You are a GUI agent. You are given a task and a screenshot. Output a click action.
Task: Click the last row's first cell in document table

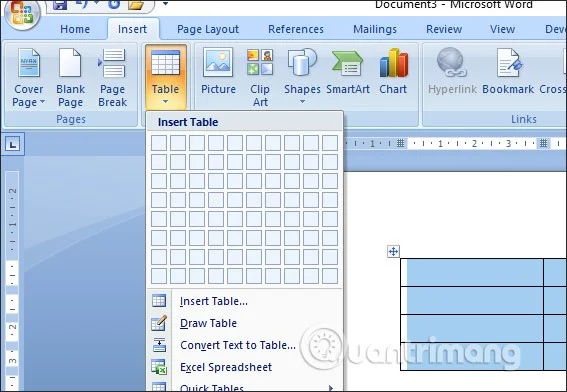[472, 356]
